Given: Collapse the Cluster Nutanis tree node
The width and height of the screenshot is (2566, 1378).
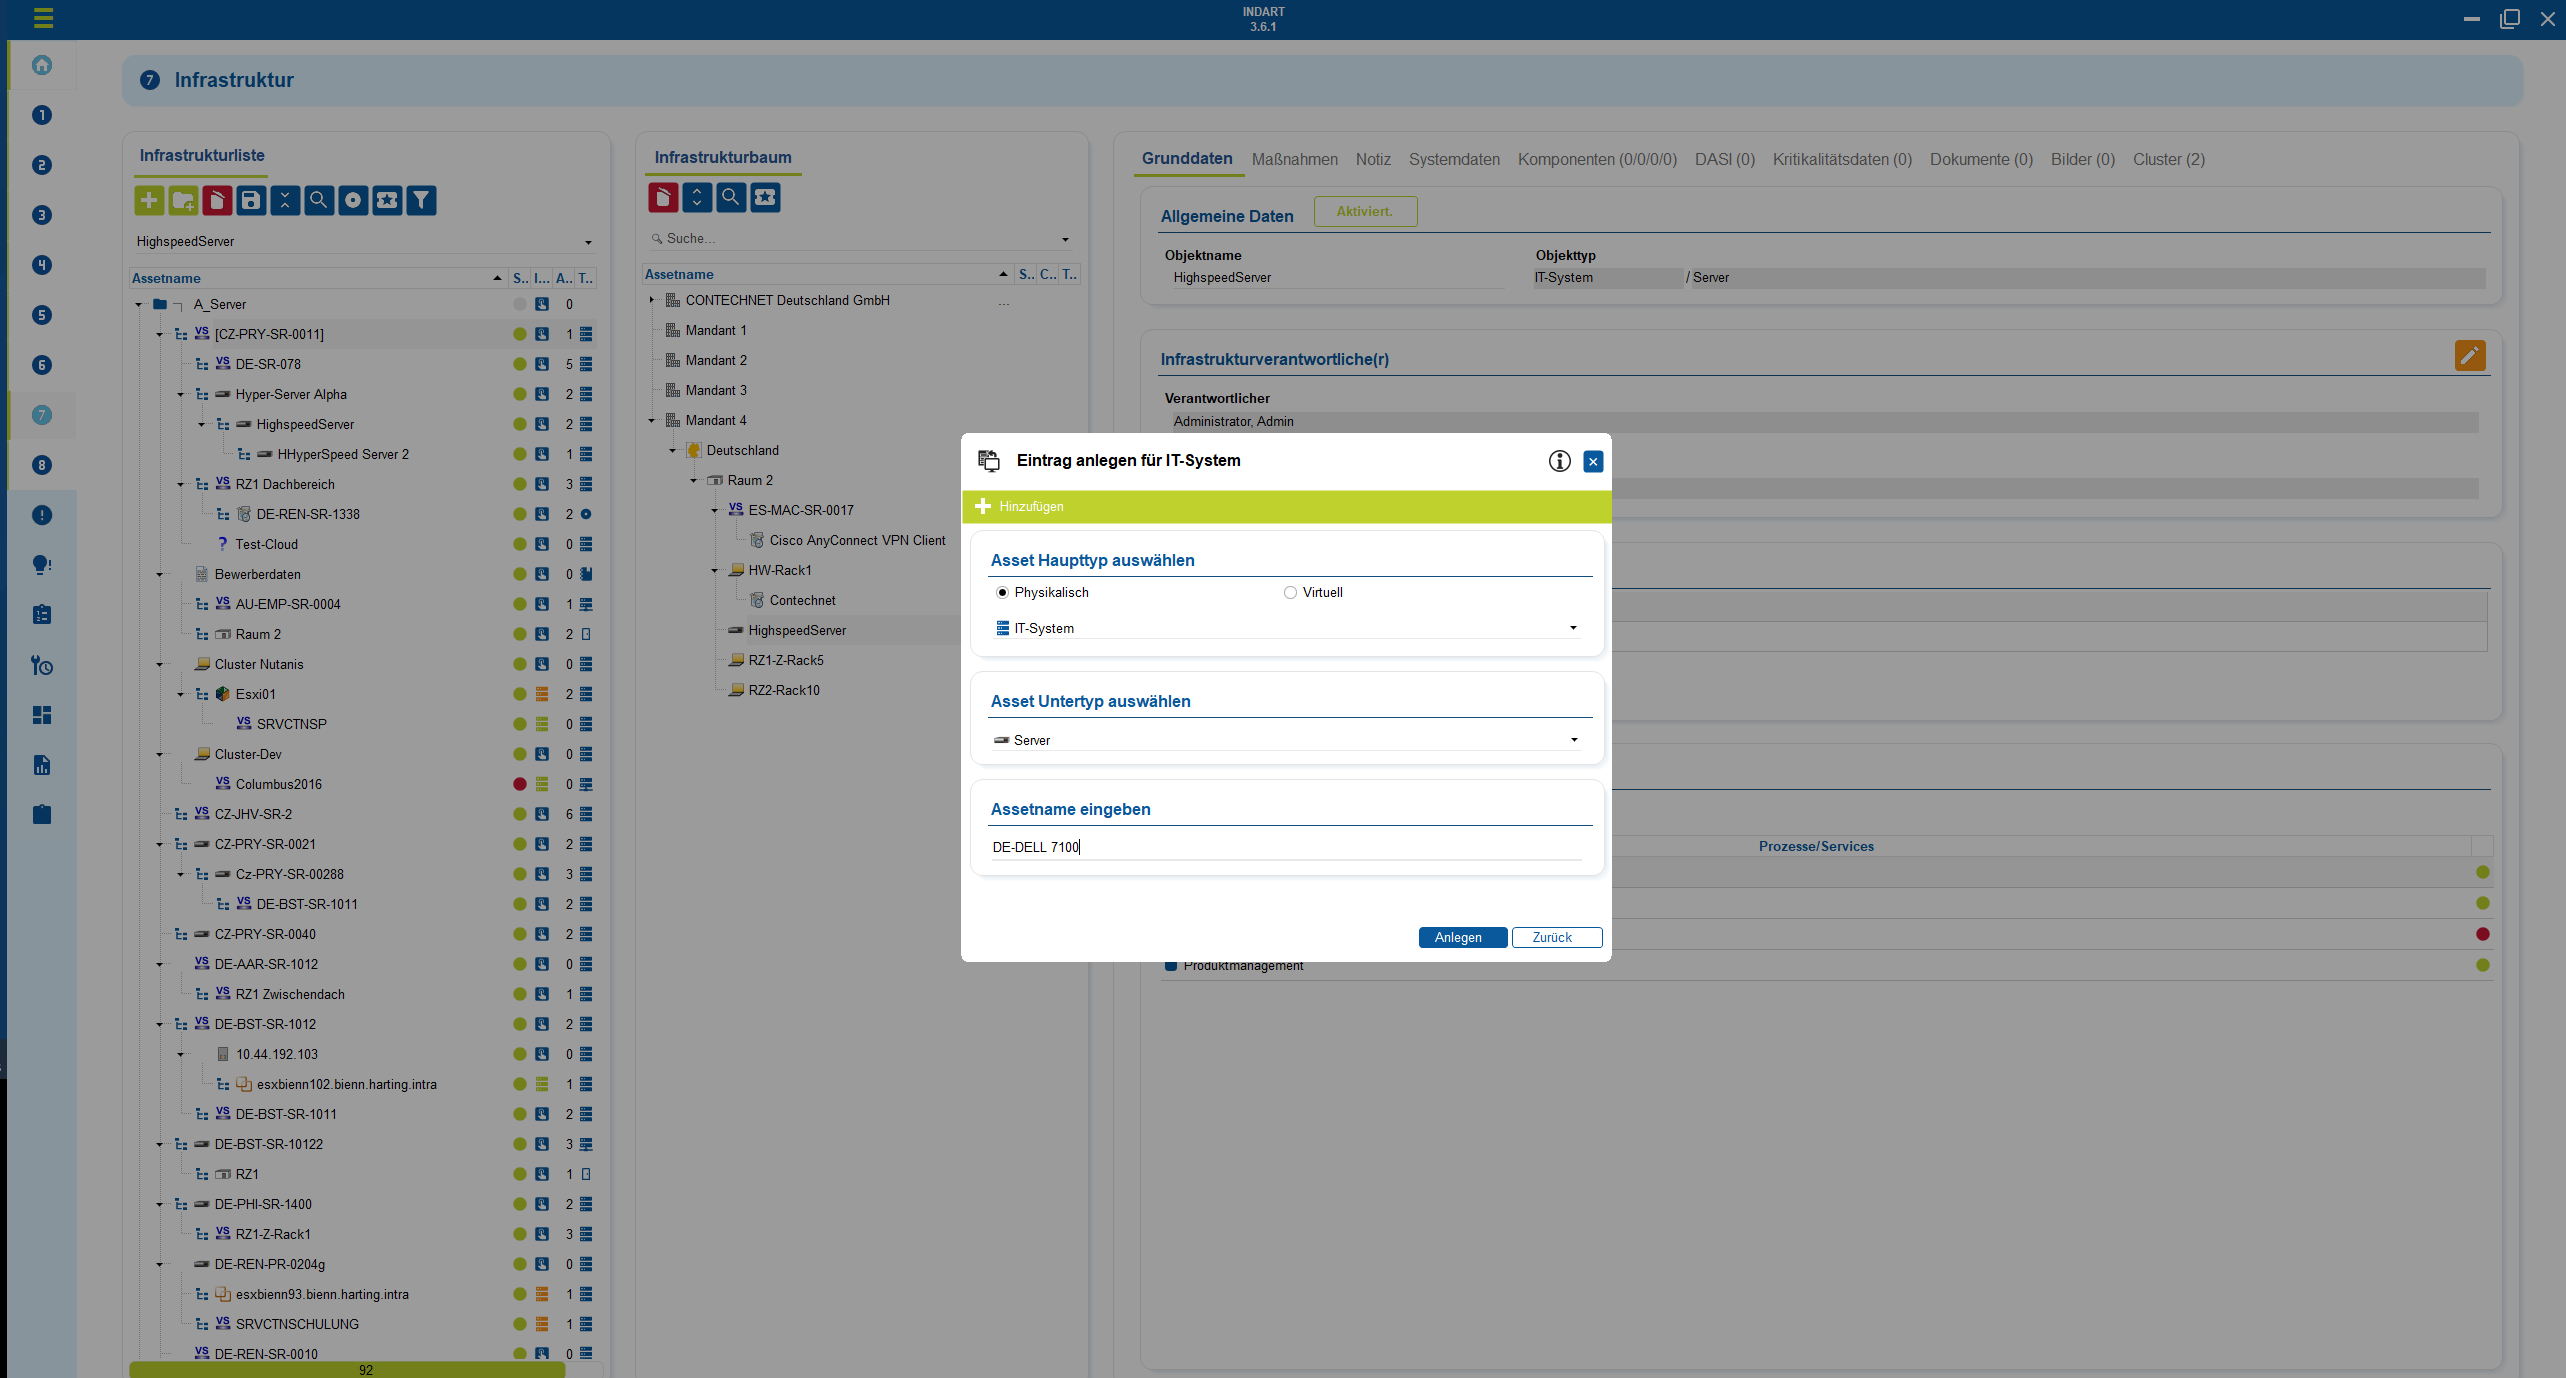Looking at the screenshot, I should point(160,664).
